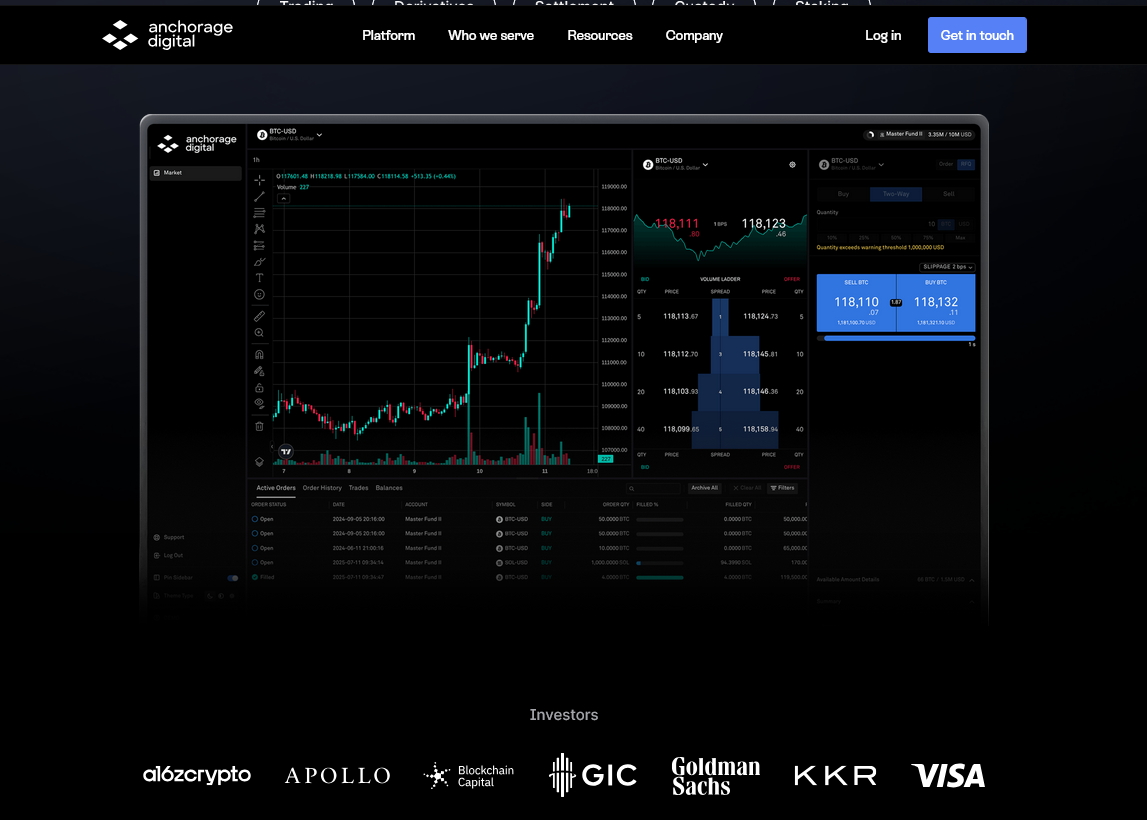Delete drawings with trash can icon
Viewport: 1147px width, 820px height.
coord(259,426)
